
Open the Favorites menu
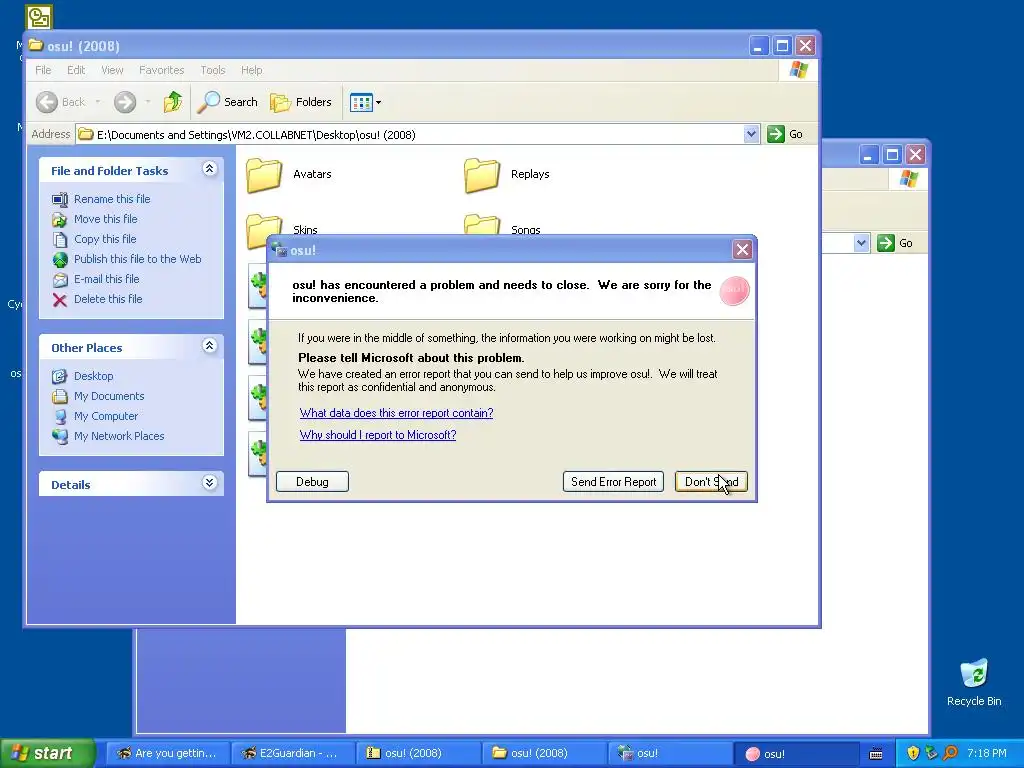click(x=161, y=70)
